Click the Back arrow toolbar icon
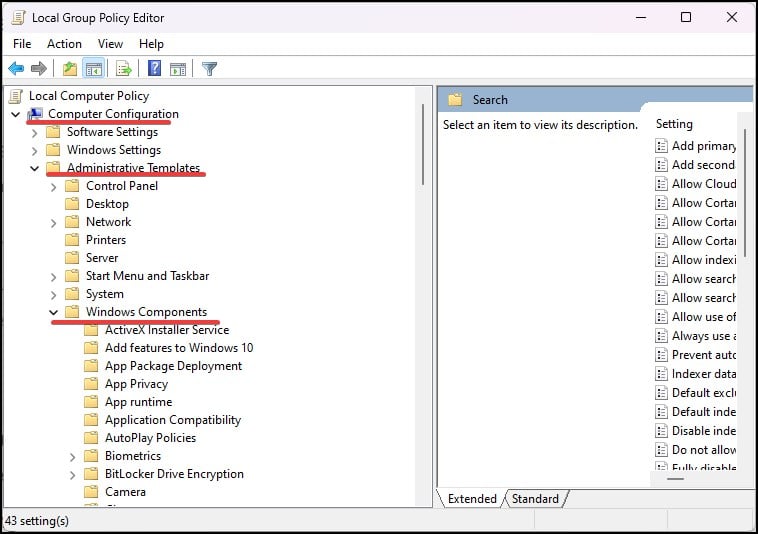The width and height of the screenshot is (758, 534). [x=16, y=69]
